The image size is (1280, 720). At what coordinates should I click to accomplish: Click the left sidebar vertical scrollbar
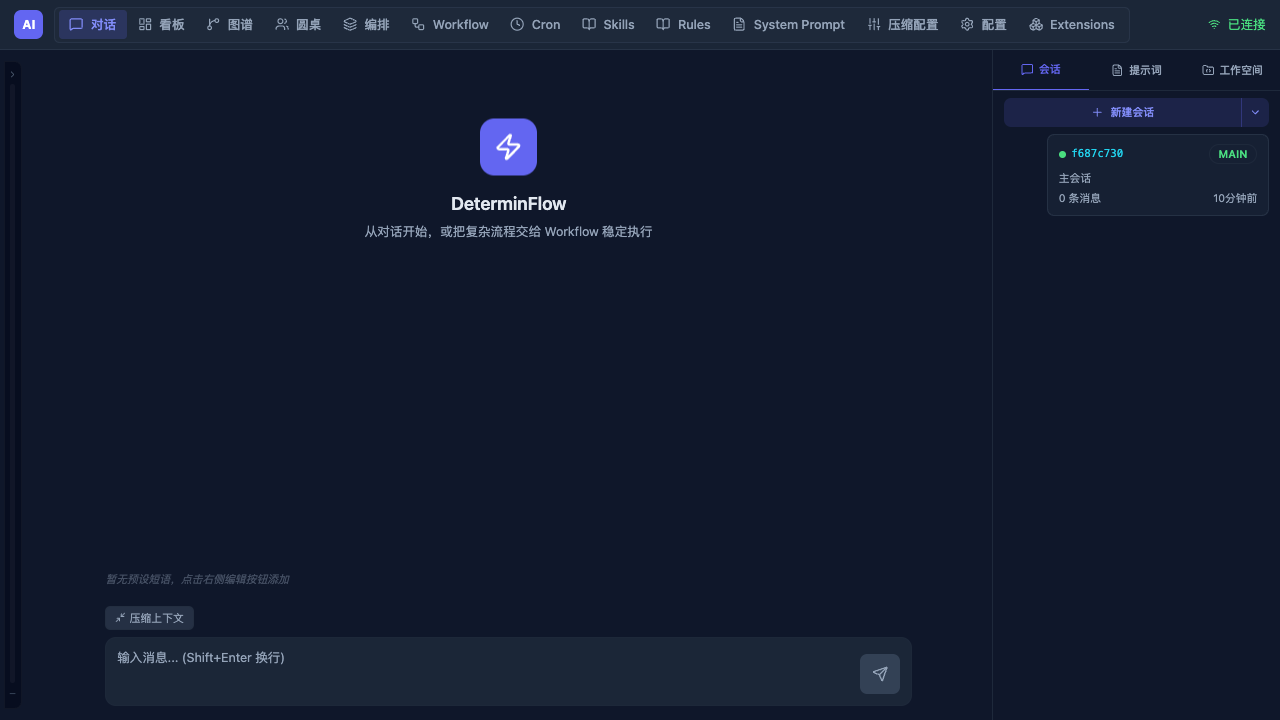click(x=12, y=385)
